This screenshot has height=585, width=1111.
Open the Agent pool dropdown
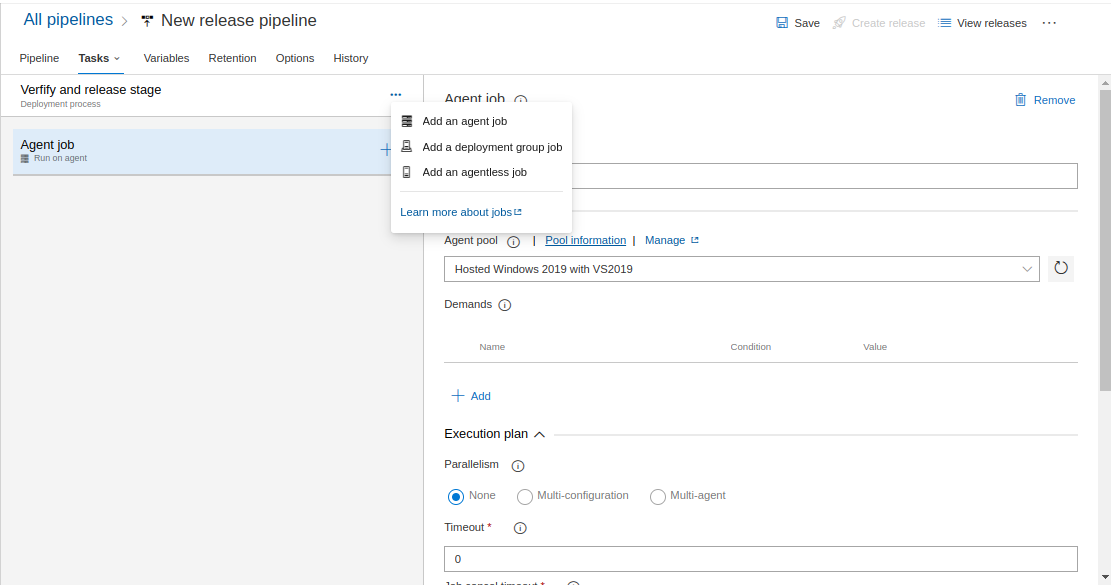point(741,269)
